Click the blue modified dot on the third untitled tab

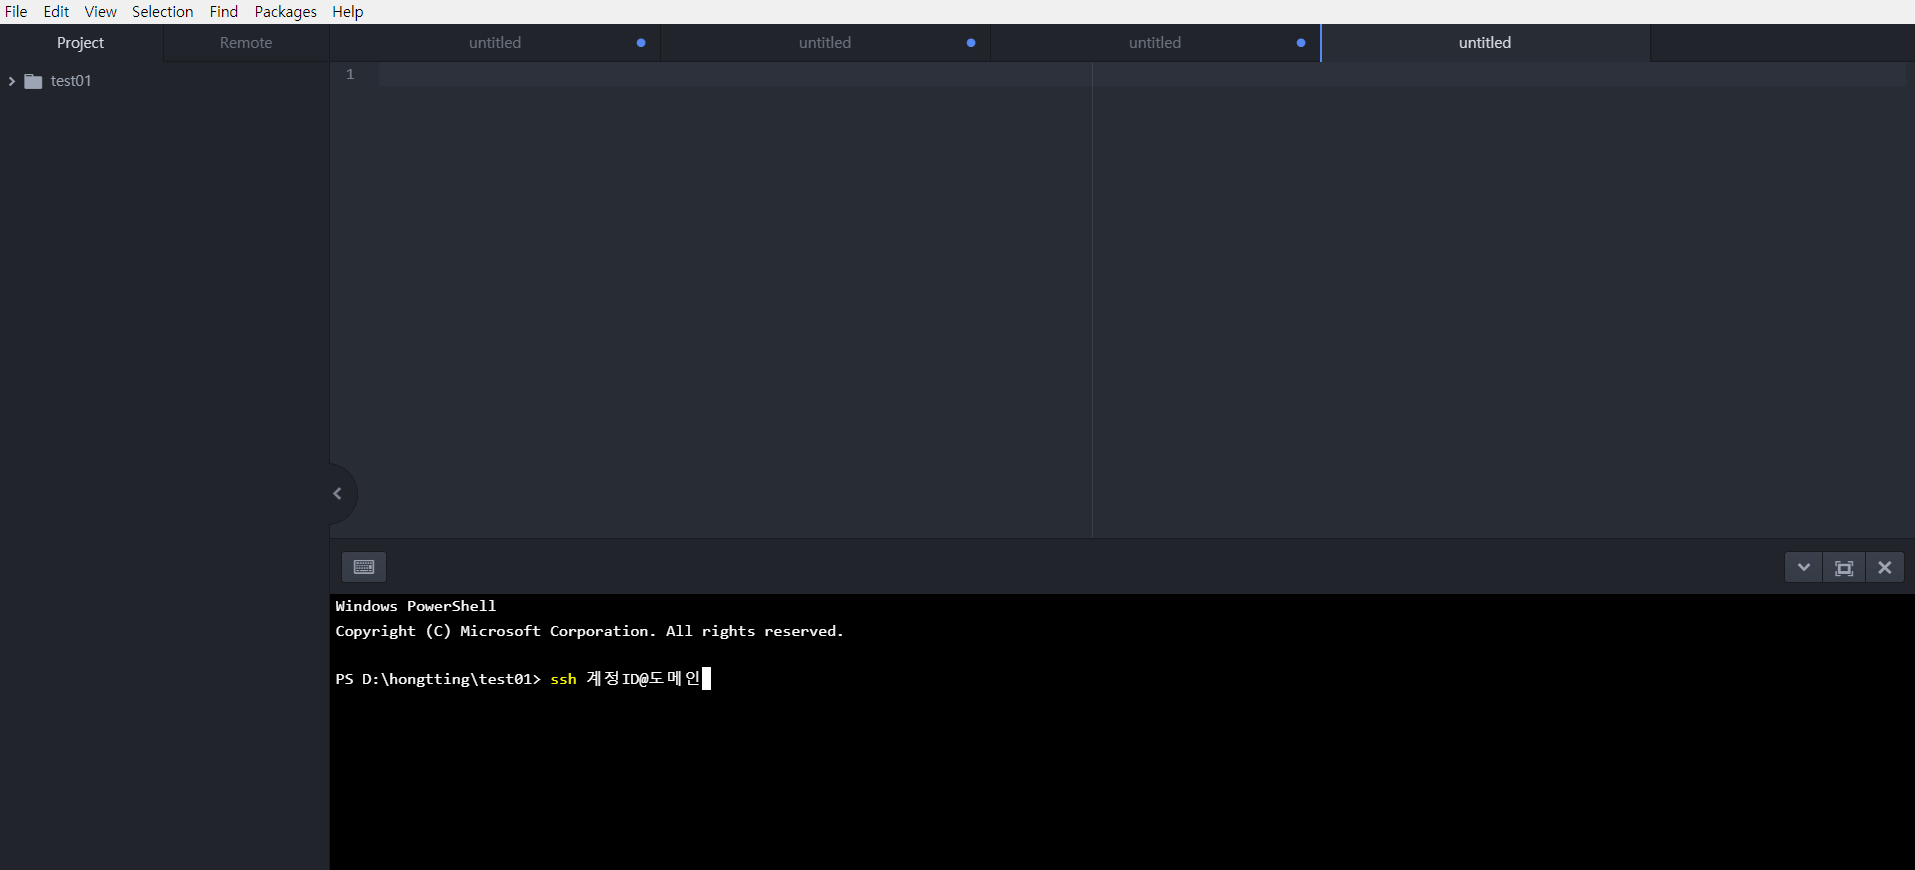click(1301, 43)
